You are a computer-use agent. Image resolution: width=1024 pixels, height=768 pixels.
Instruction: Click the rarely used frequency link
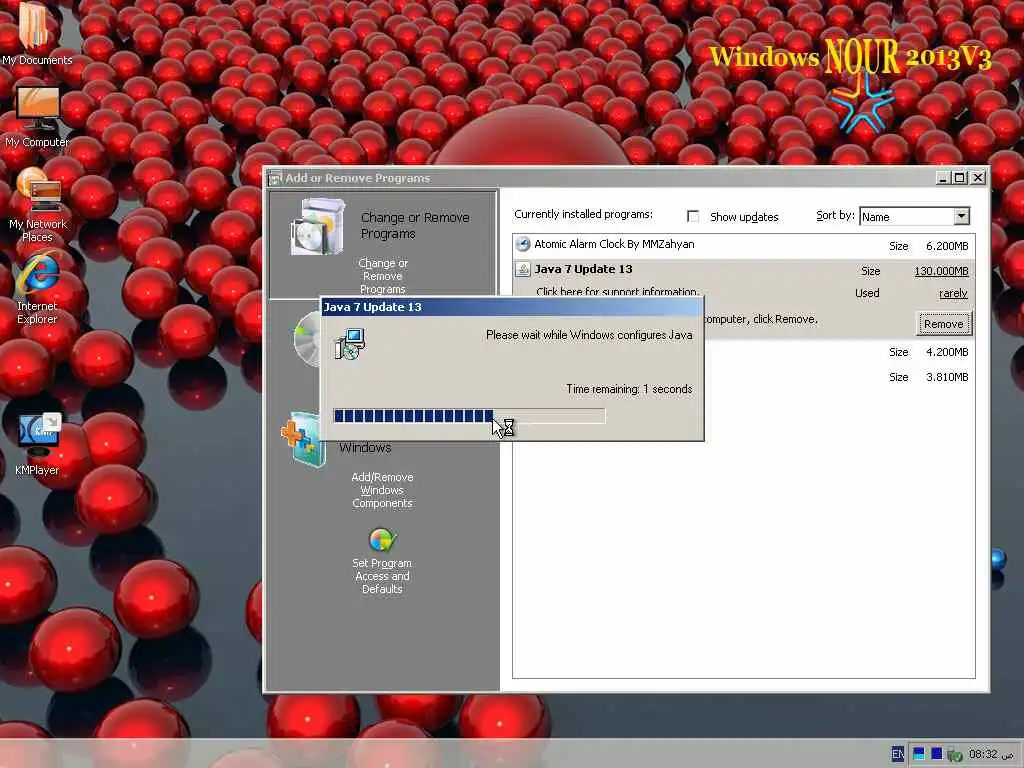(x=953, y=293)
